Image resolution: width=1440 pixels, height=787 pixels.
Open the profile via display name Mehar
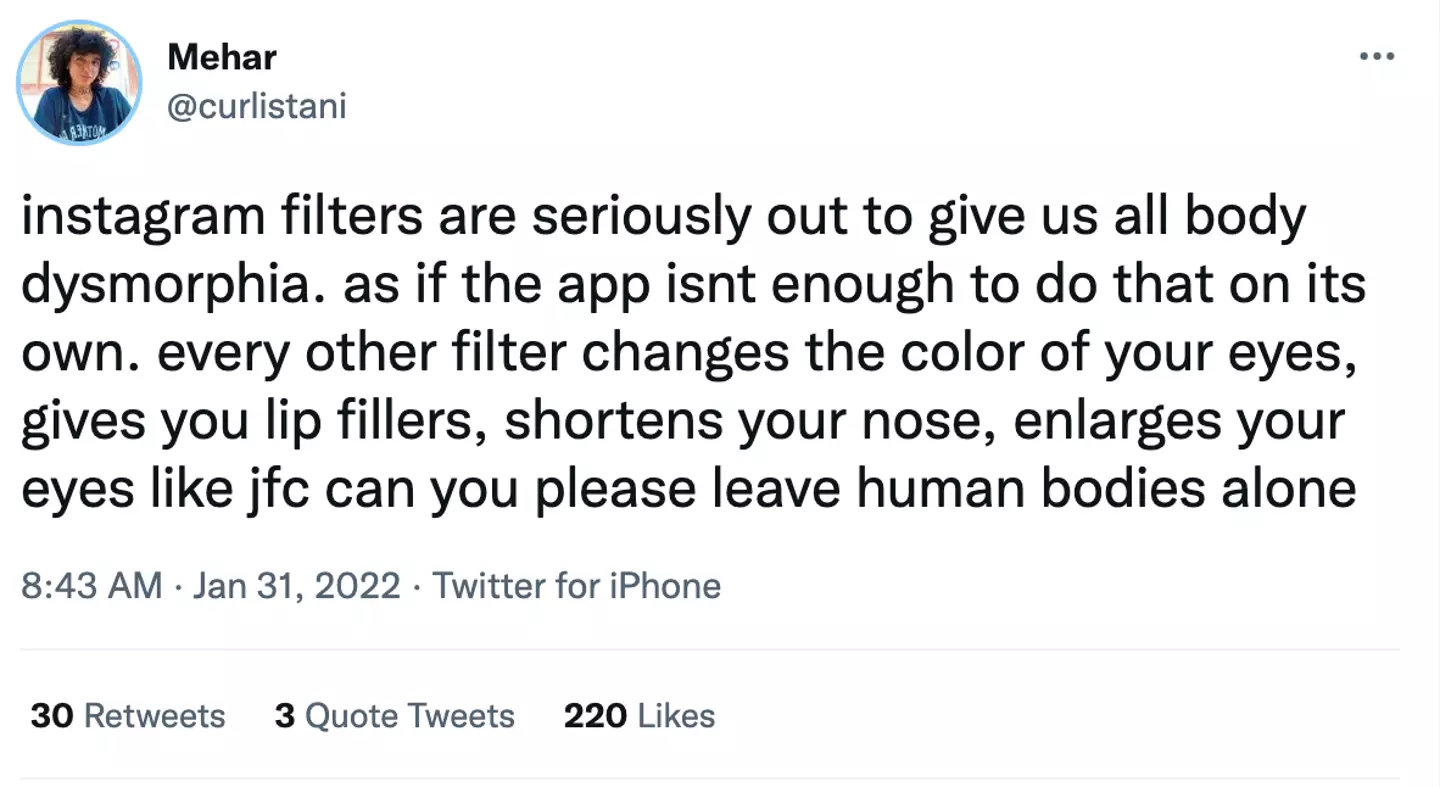222,57
